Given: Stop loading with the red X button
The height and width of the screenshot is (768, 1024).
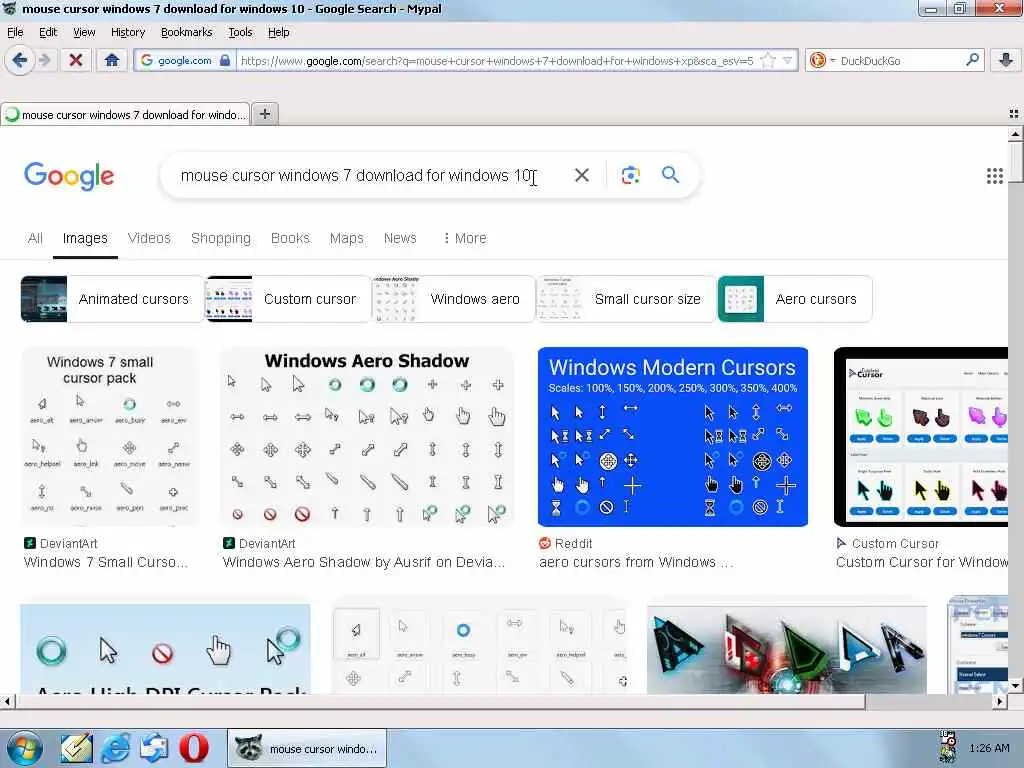Looking at the screenshot, I should tap(76, 61).
